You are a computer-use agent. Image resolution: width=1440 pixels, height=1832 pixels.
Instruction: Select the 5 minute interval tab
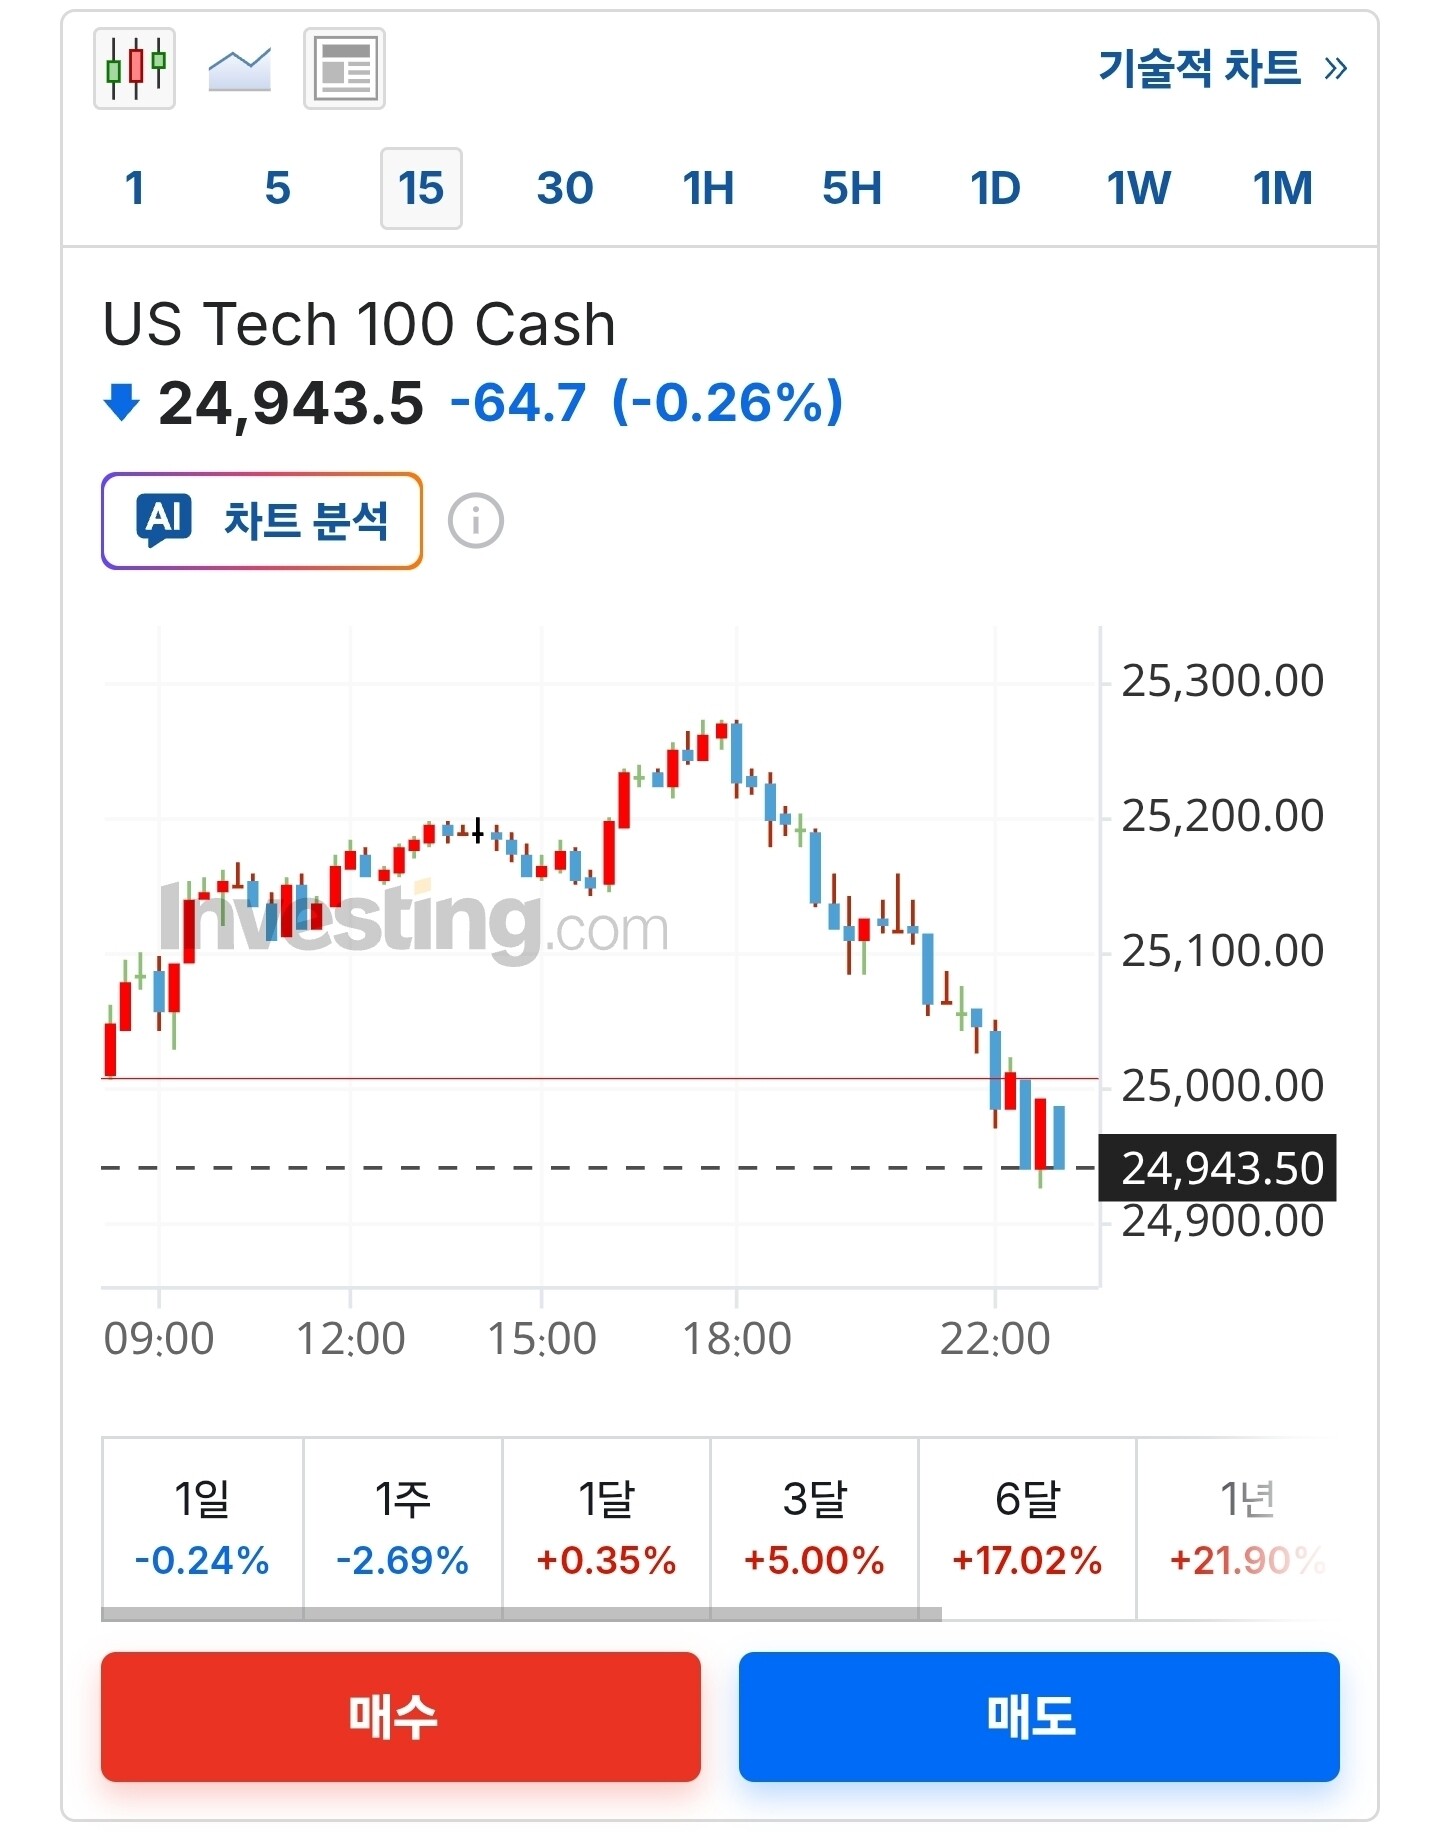pos(278,188)
